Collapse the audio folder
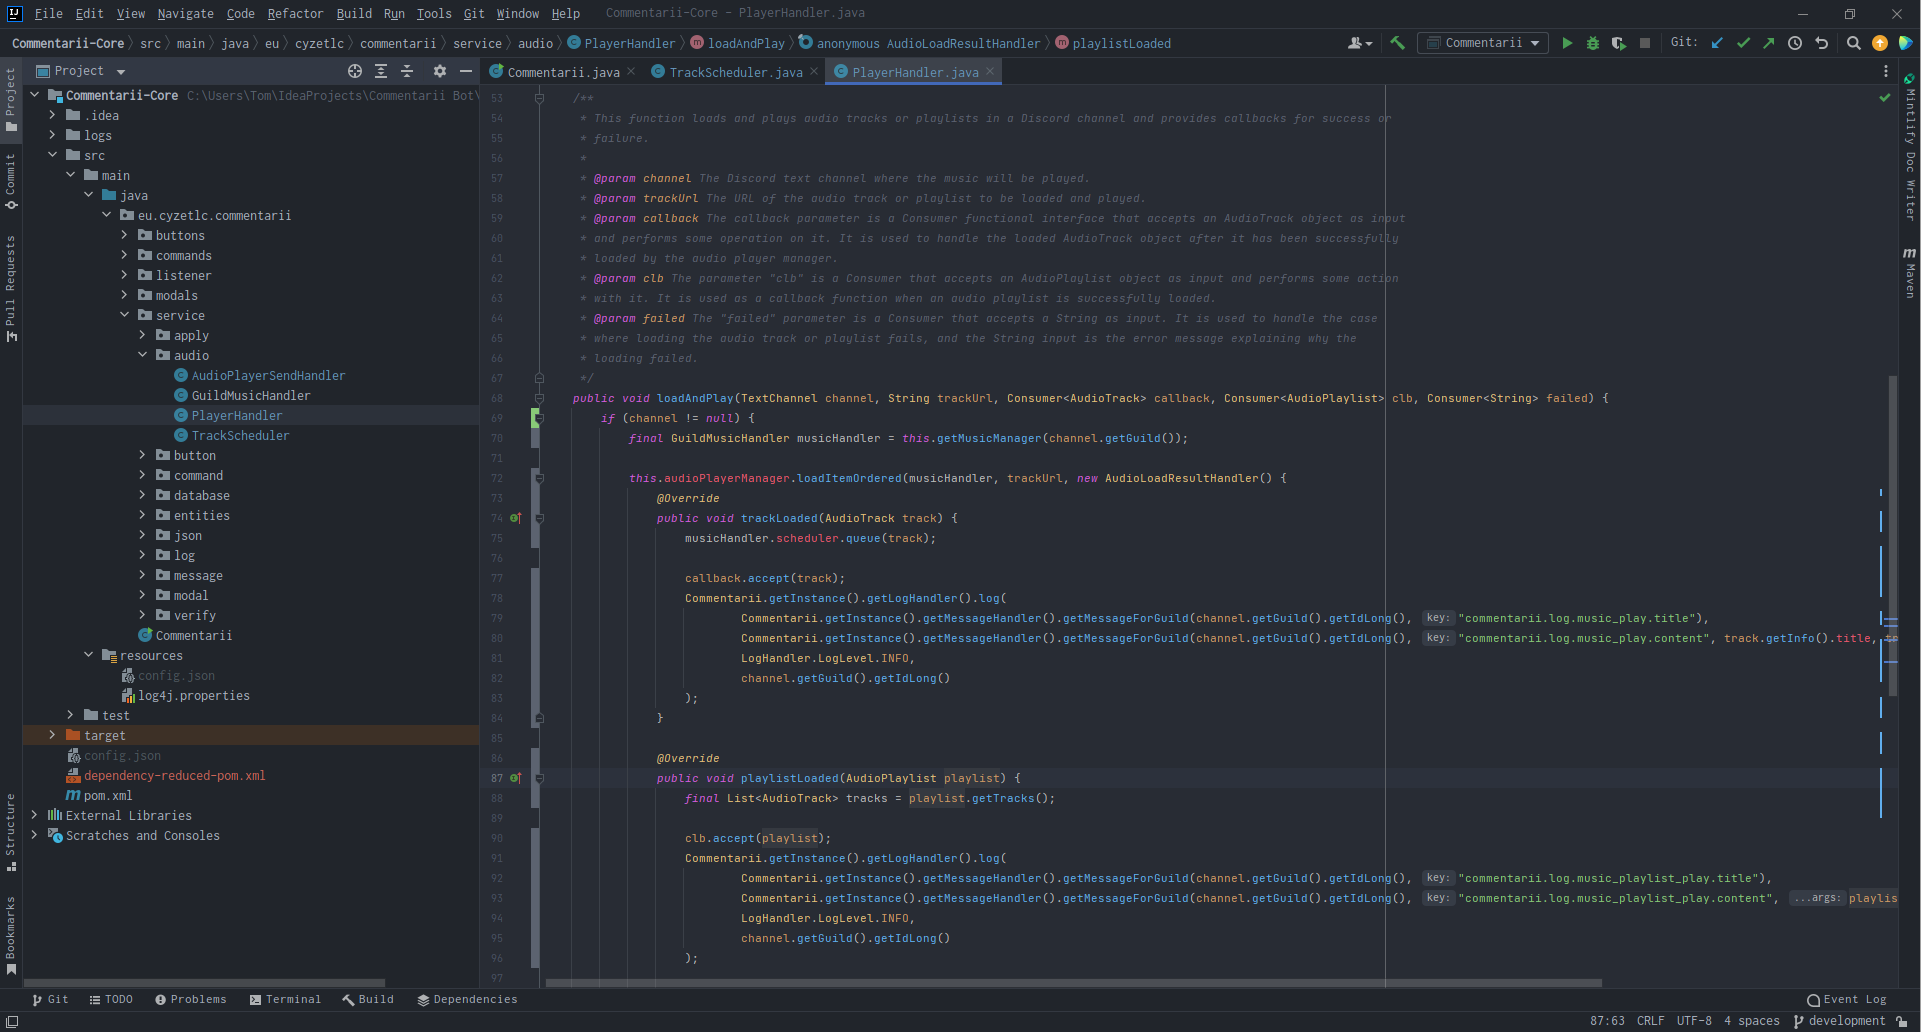 (143, 355)
